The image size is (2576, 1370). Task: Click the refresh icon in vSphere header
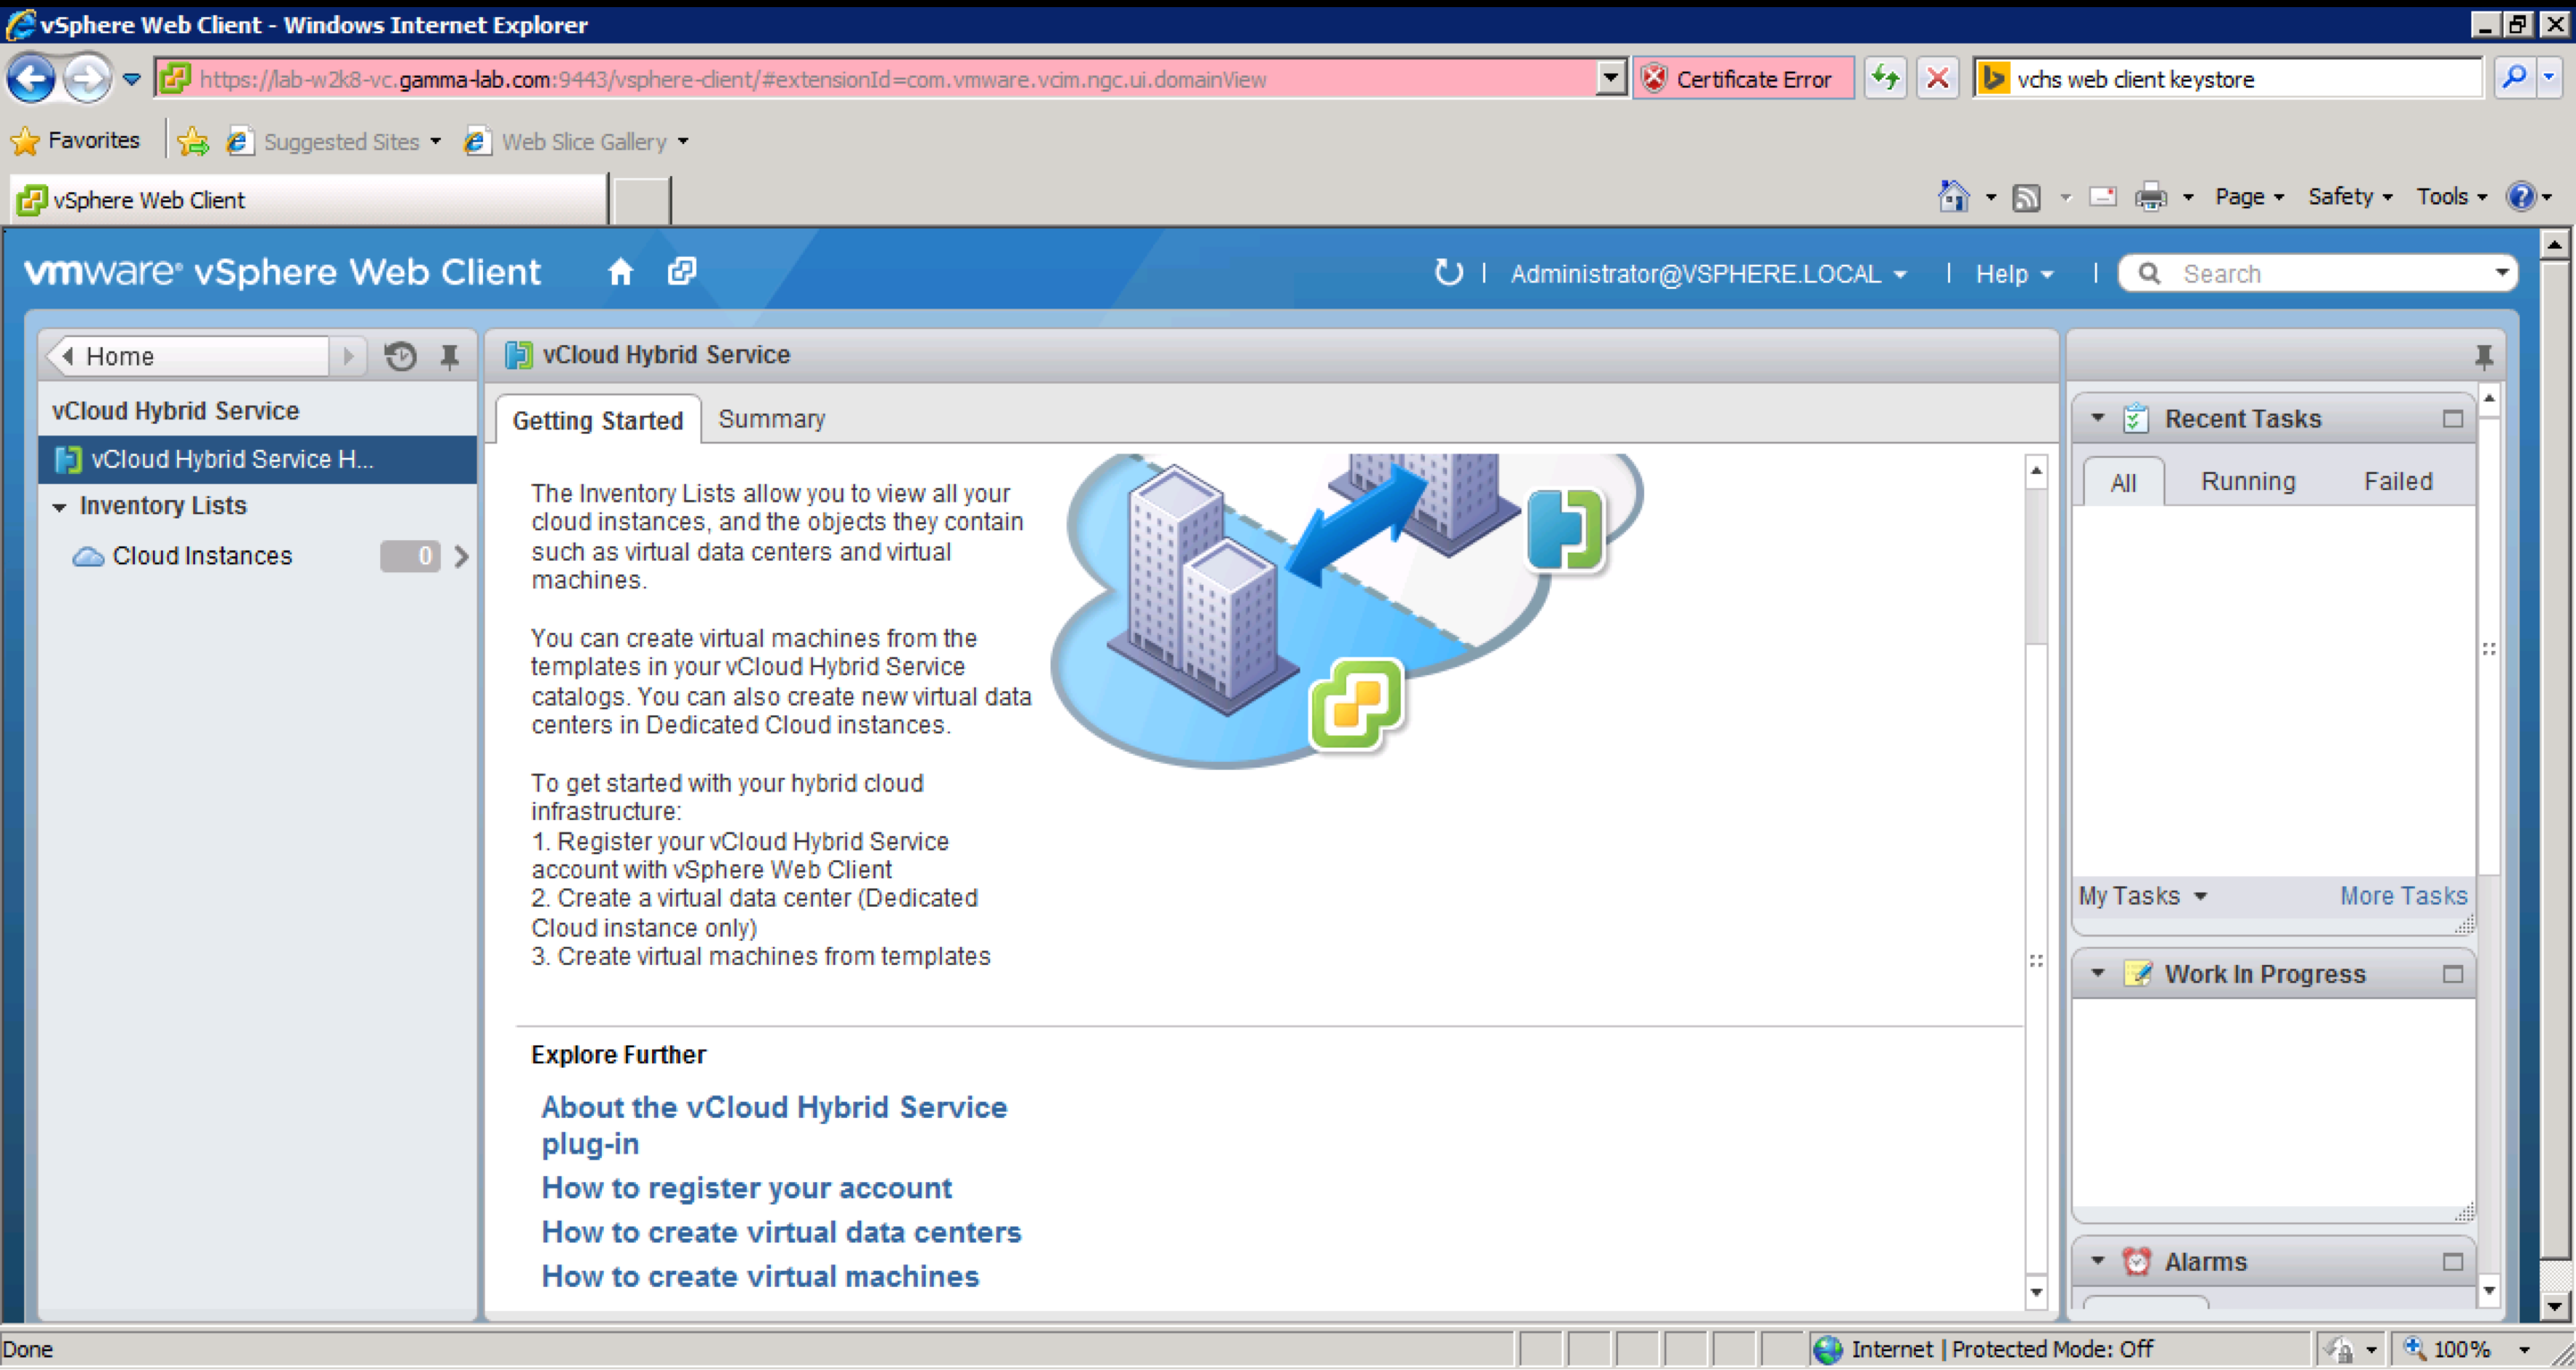point(1447,272)
